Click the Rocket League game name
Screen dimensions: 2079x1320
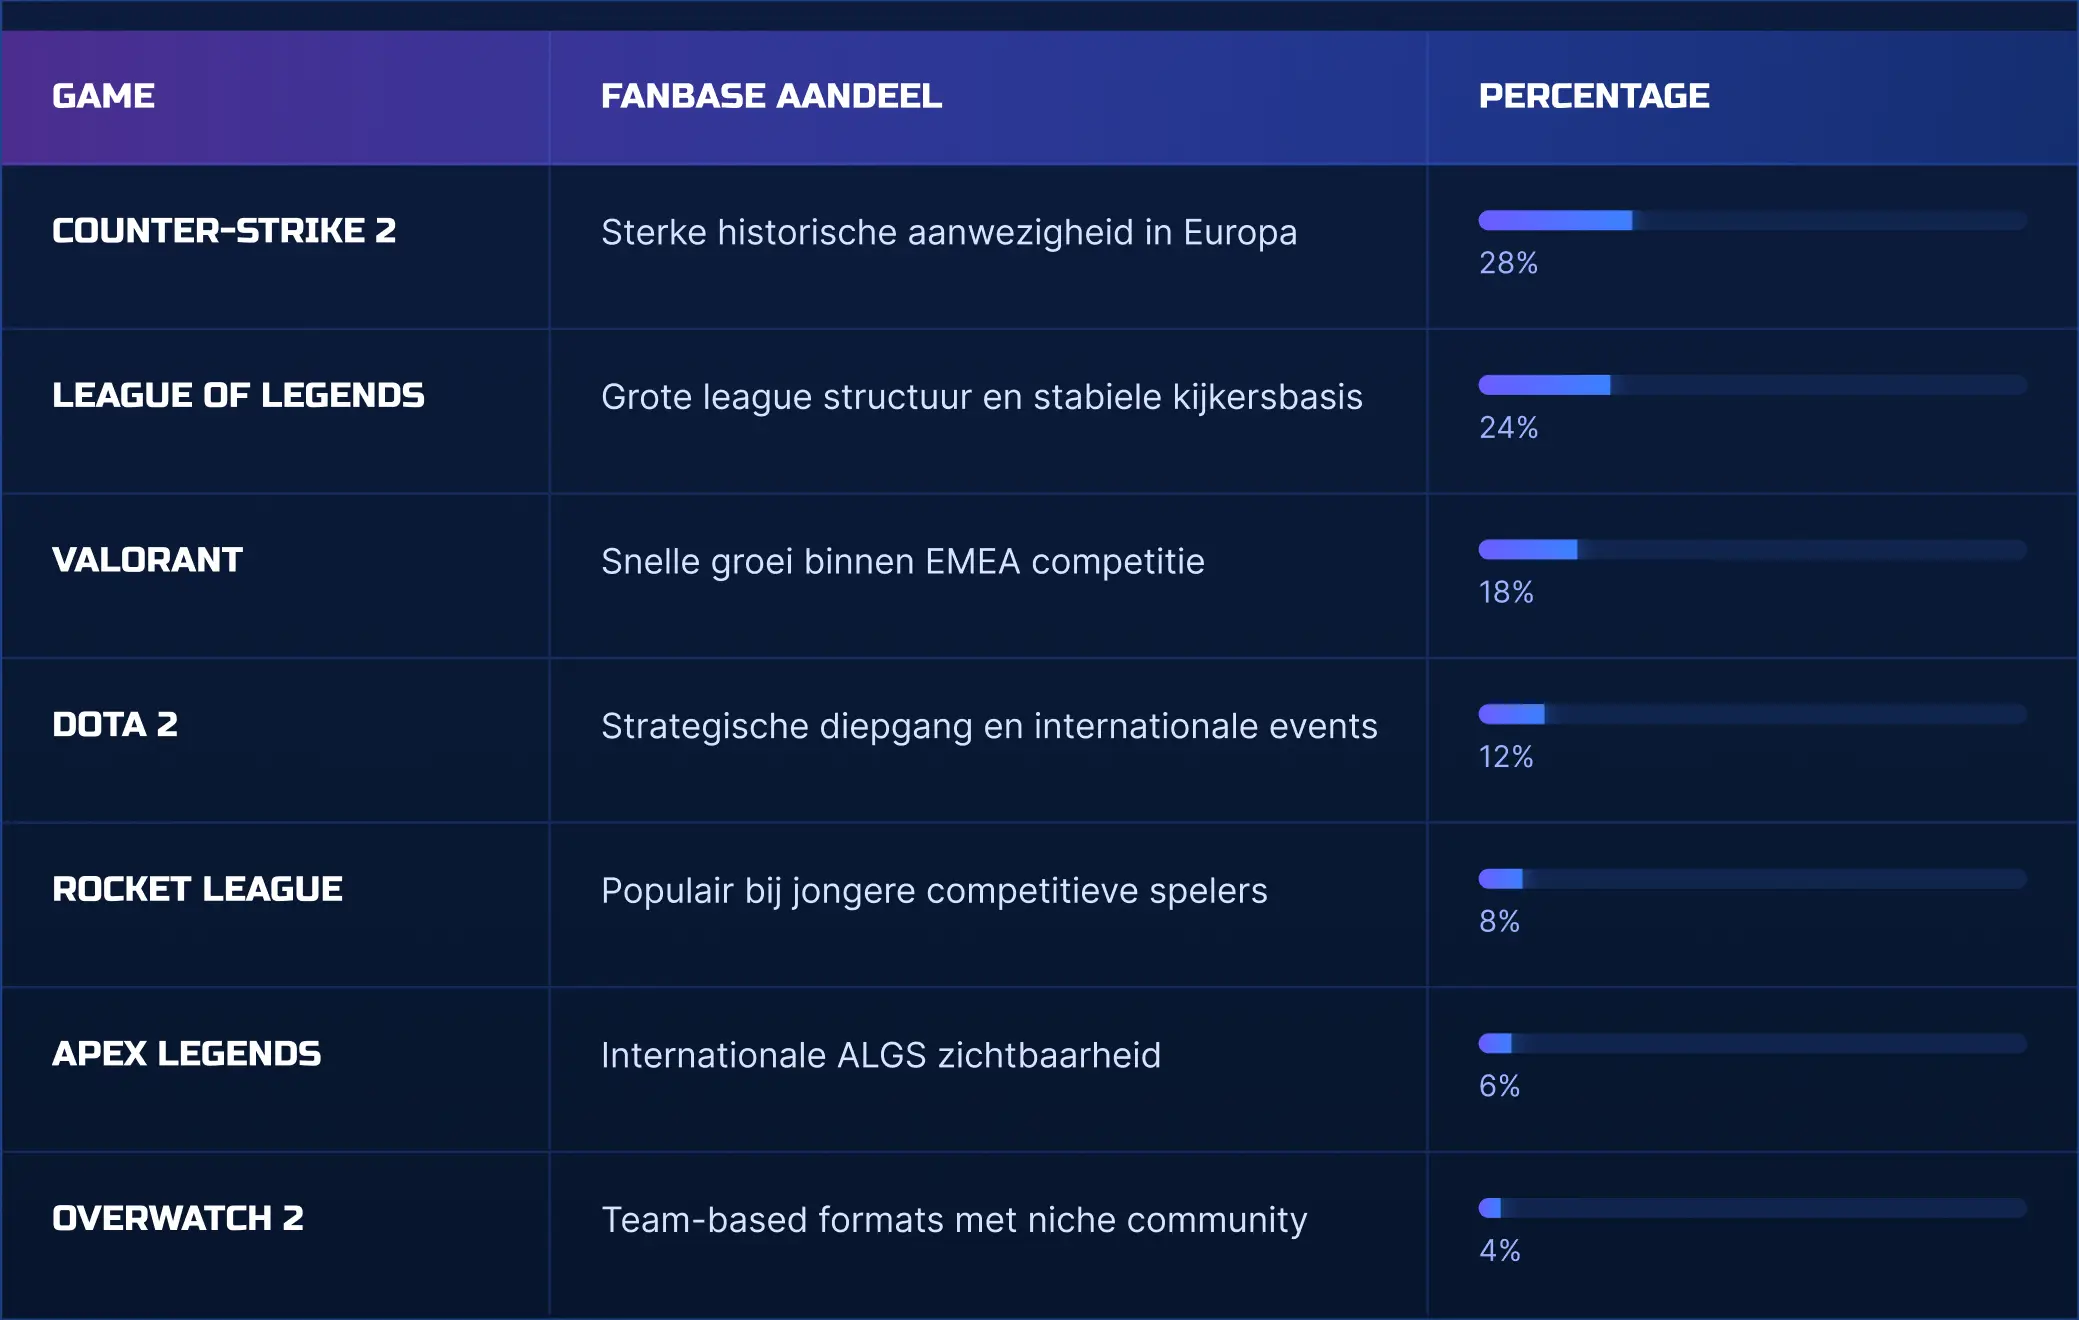[198, 889]
